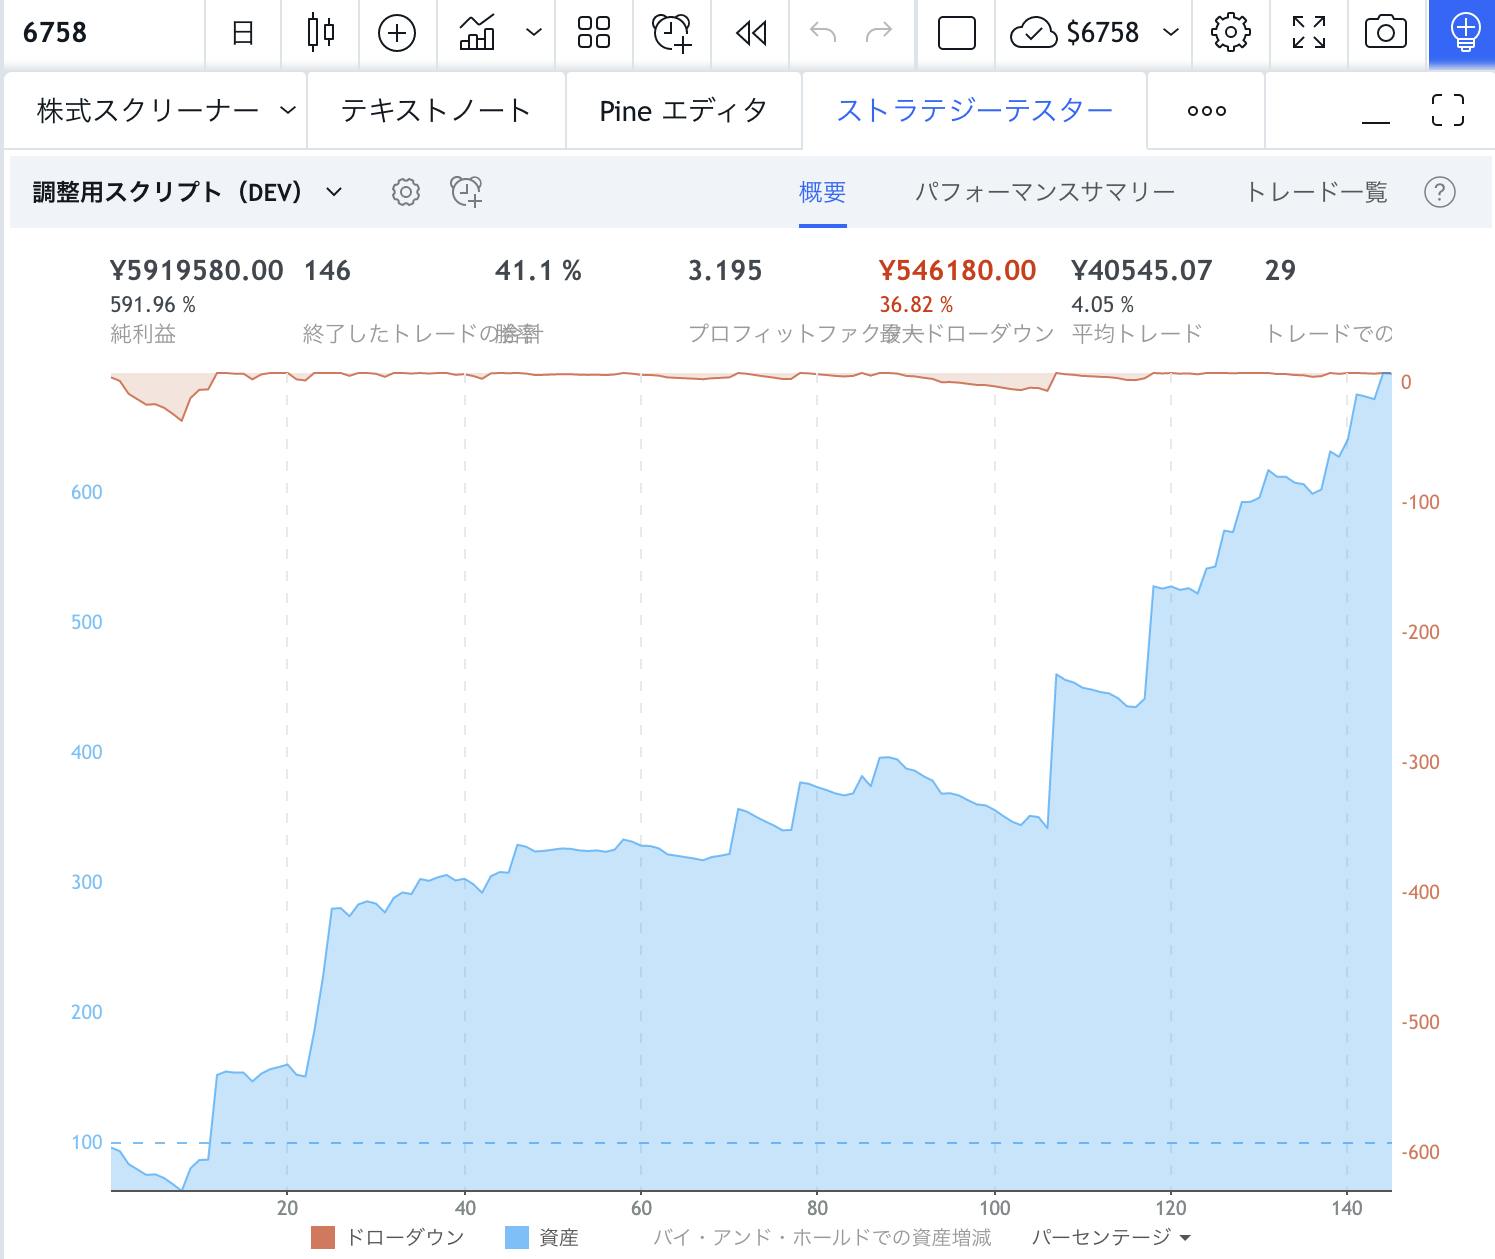The image size is (1495, 1259).
Task: Click the 平均トレード label
Action: click(1137, 334)
